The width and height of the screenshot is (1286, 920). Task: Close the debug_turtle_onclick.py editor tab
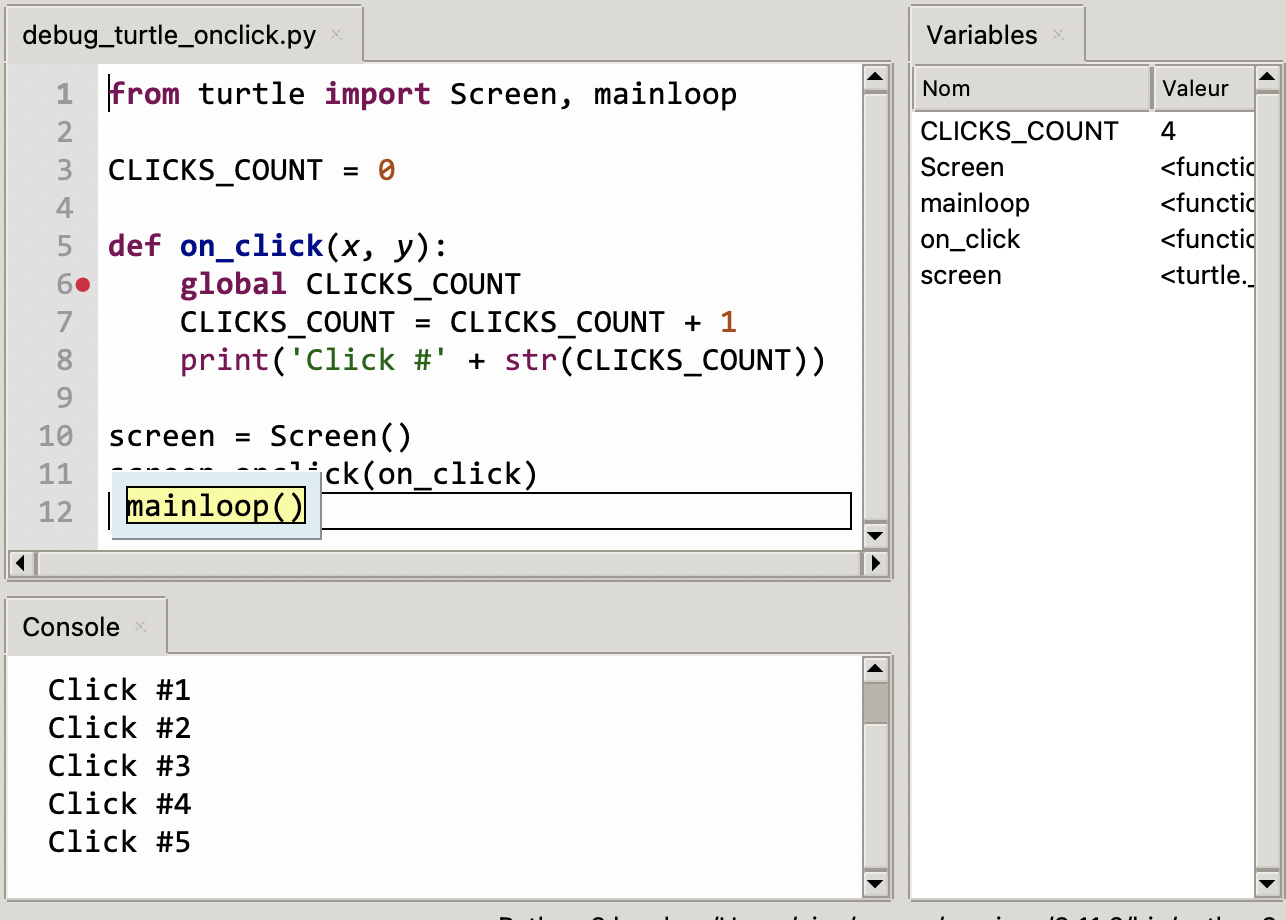tap(337, 33)
